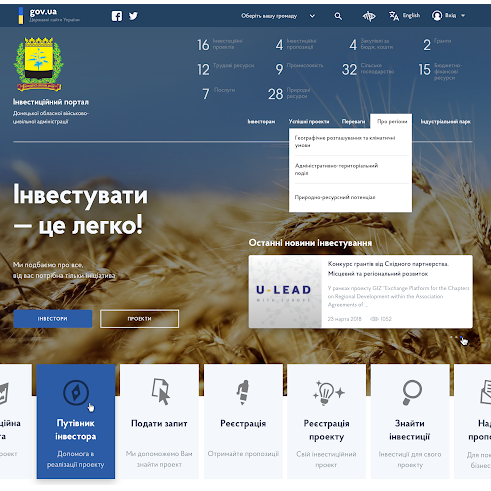Click the active news carousel dot
Viewport: 491px width, 491px height.
462,337
